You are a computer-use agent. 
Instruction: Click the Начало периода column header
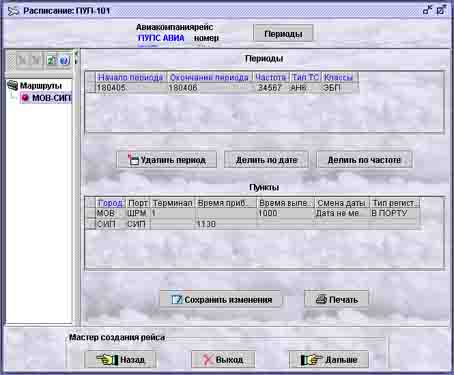click(130, 77)
